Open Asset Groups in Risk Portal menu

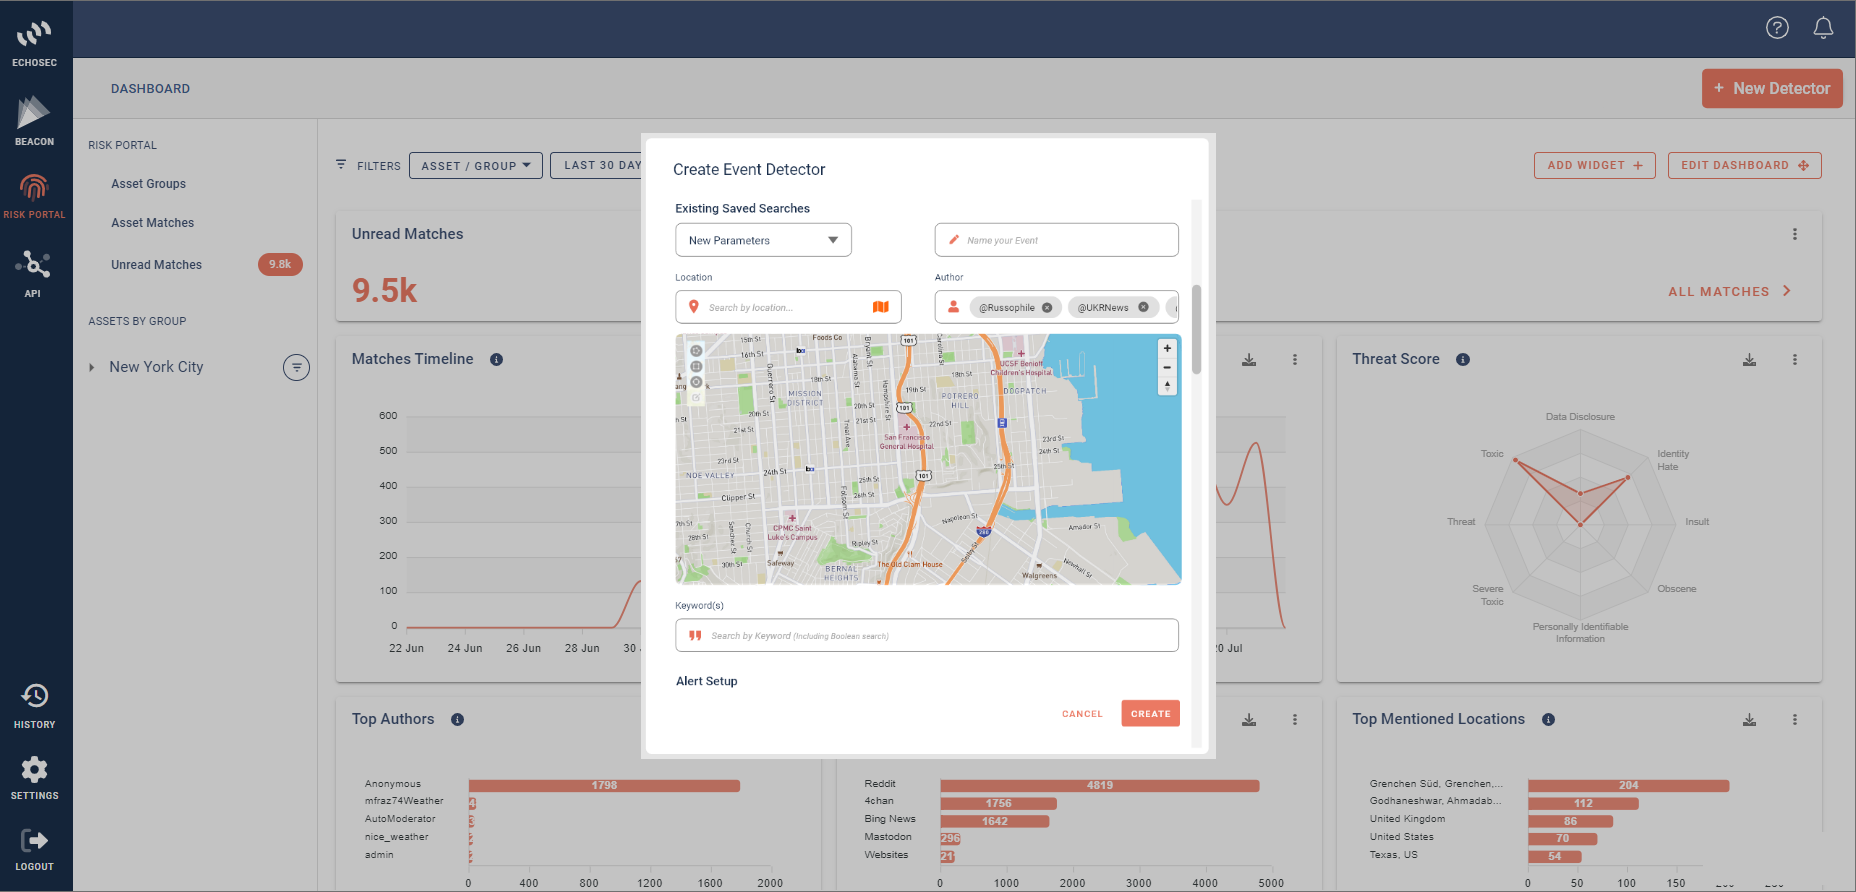point(148,184)
